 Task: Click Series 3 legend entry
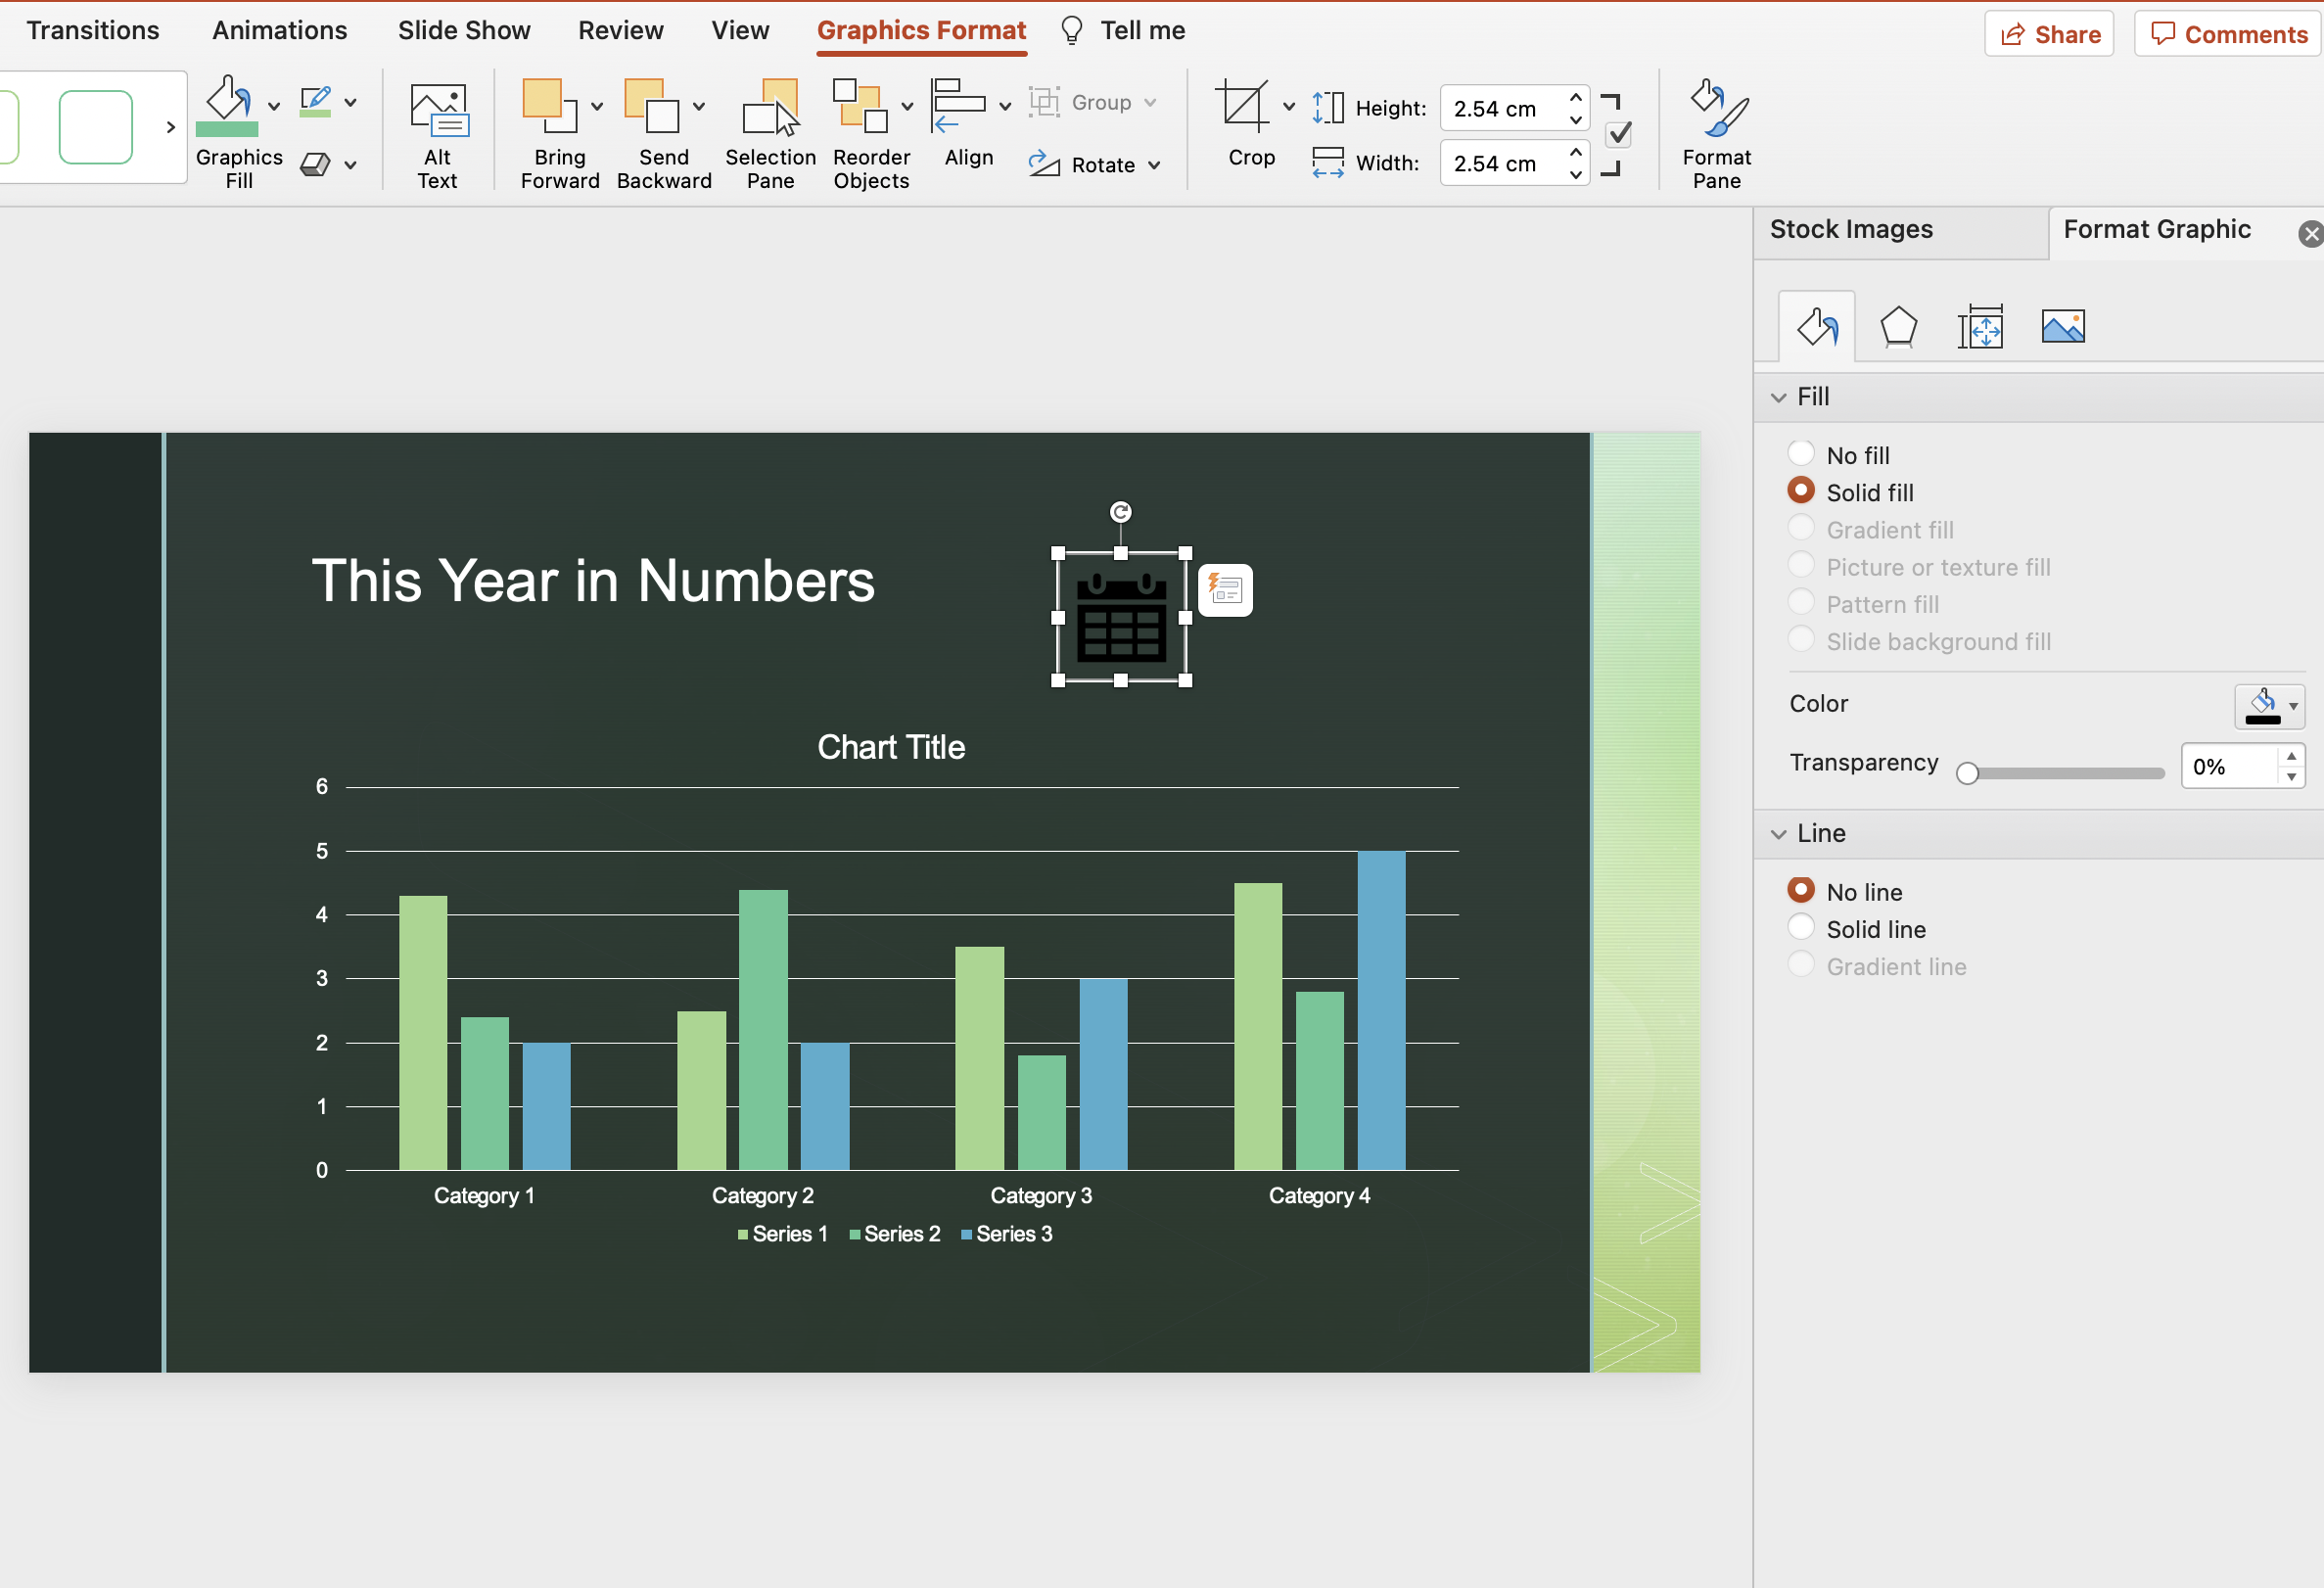1006,1234
